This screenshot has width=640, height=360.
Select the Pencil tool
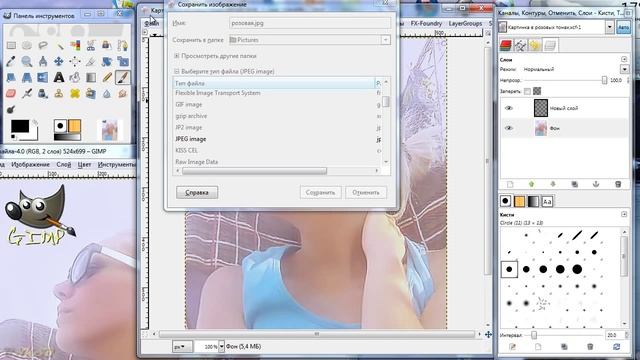(x=107, y=77)
